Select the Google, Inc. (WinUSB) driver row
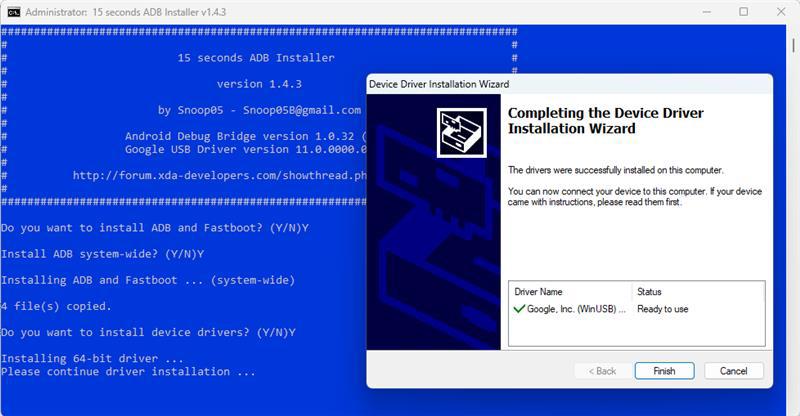Screen dimensions: 800x416 click(x=637, y=309)
